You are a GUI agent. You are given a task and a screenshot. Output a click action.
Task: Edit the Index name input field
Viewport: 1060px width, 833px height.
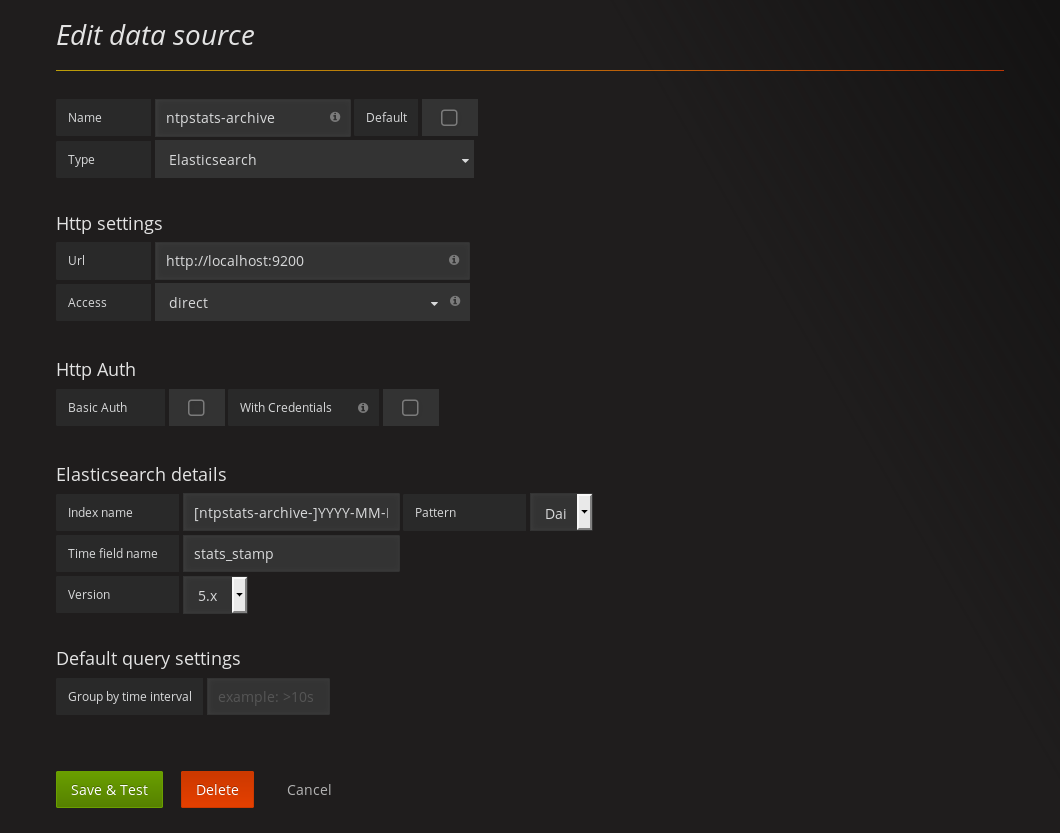point(291,513)
